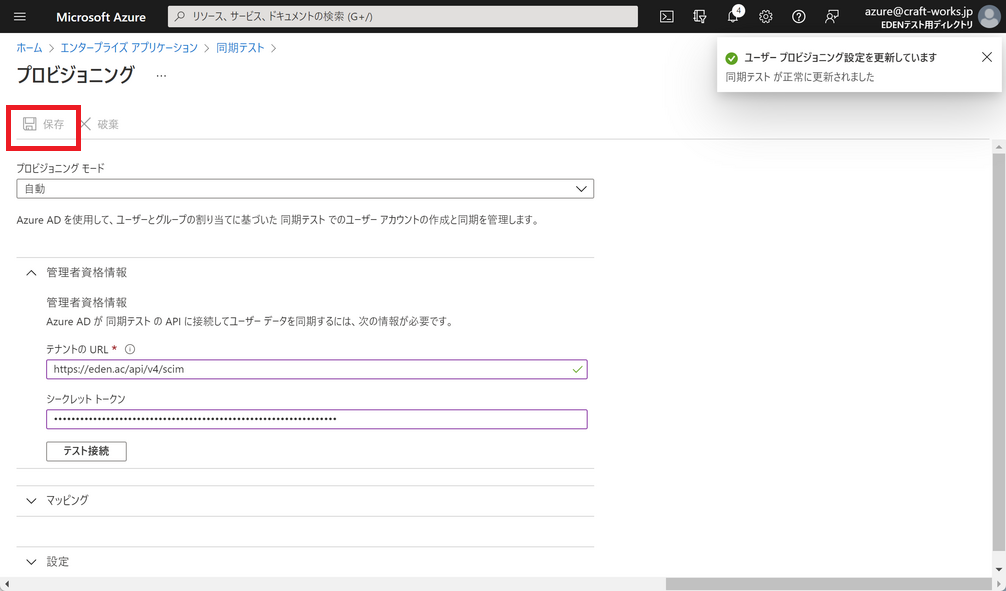Dismiss the provisioning update notification

987,57
